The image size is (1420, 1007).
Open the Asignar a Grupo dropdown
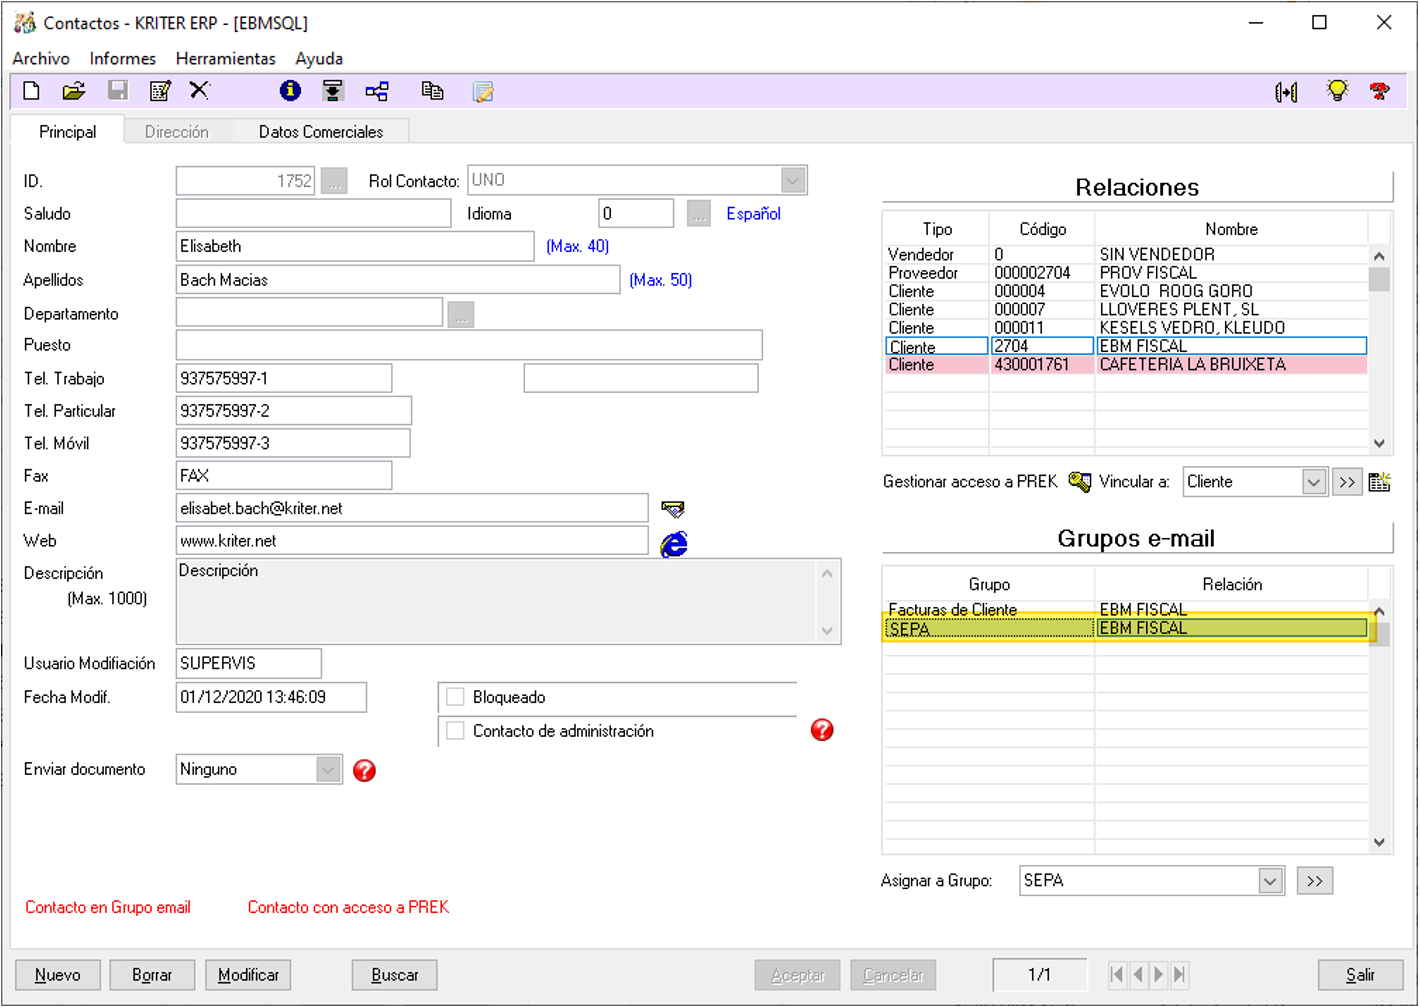(1270, 881)
